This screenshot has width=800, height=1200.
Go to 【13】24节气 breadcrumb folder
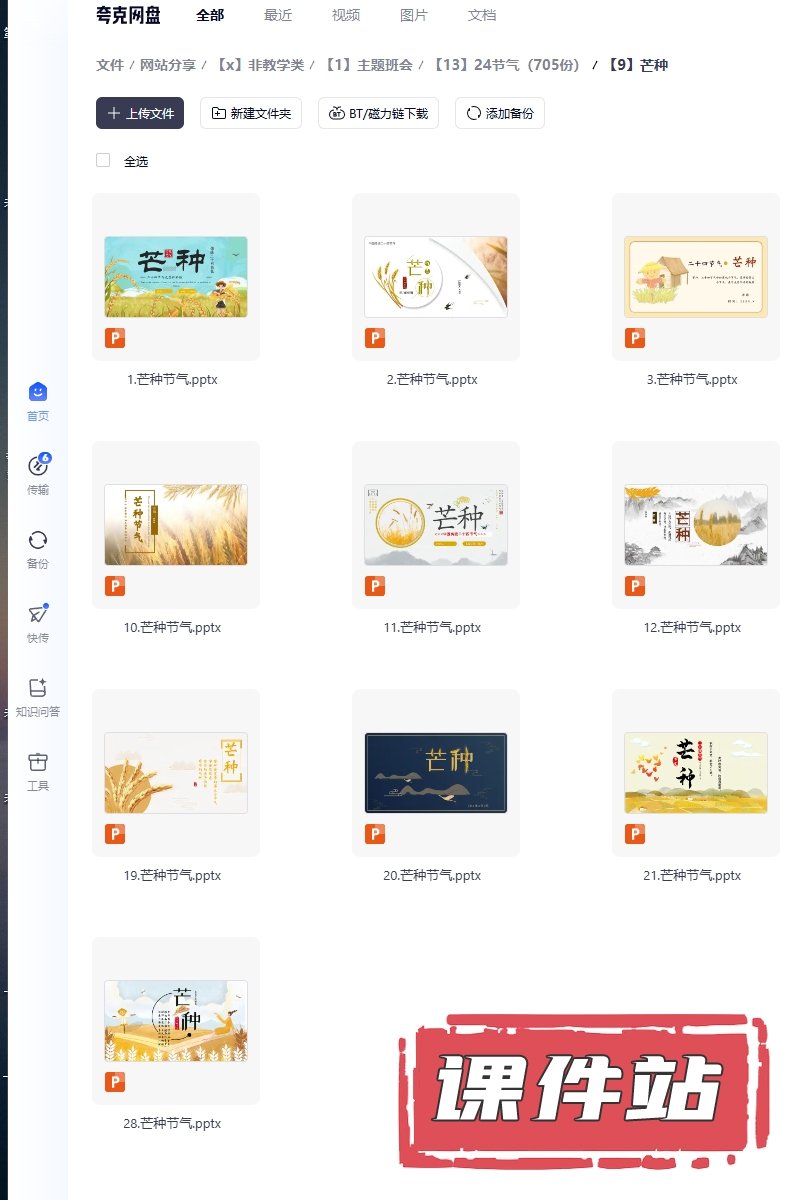click(506, 65)
